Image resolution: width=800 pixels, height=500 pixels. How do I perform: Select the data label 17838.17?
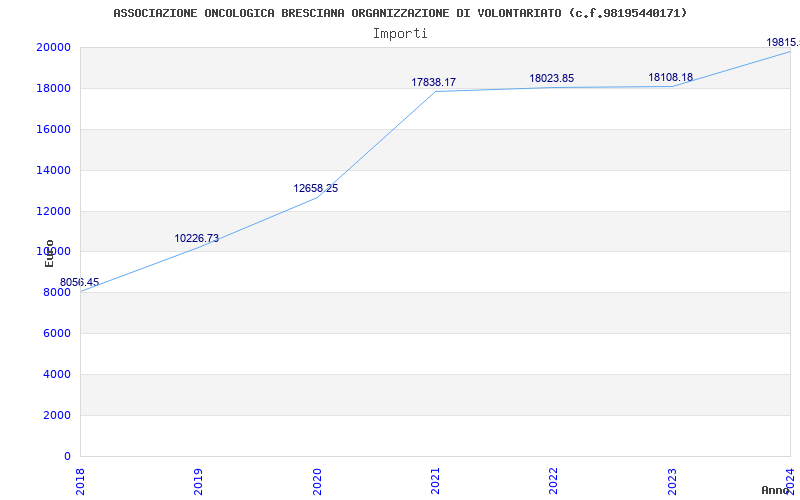click(434, 82)
